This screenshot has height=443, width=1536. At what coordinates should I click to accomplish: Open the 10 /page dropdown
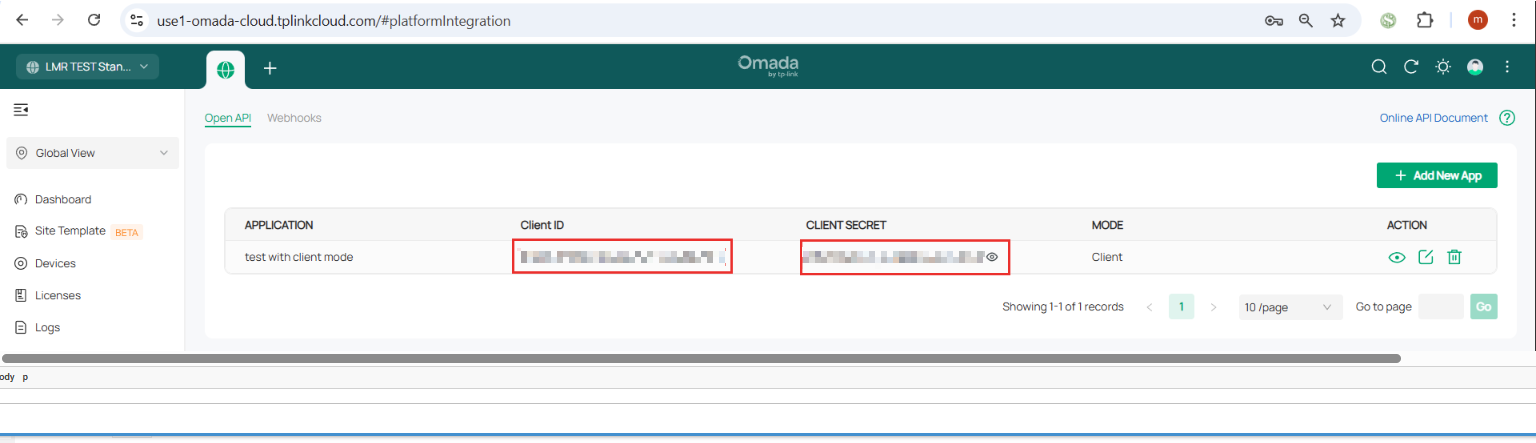tap(1290, 307)
